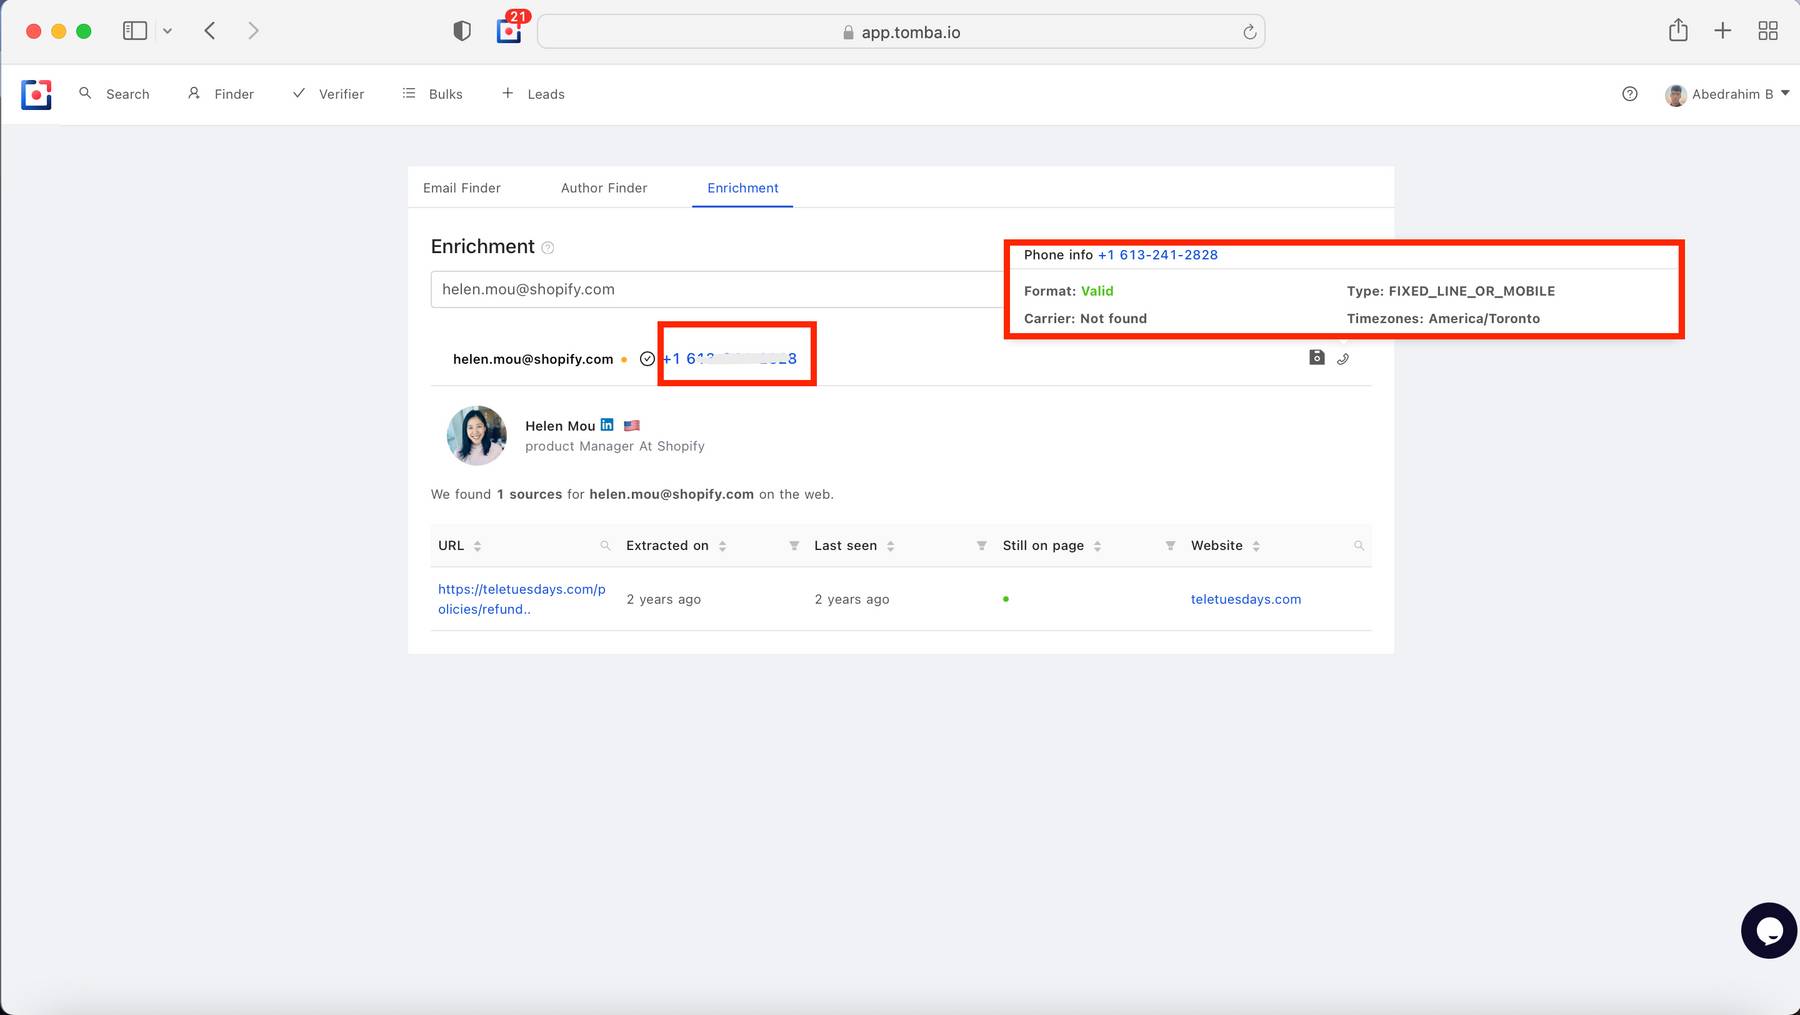Image resolution: width=1800 pixels, height=1015 pixels.
Task: Click the verified checkmark icon next to email
Action: click(x=647, y=359)
